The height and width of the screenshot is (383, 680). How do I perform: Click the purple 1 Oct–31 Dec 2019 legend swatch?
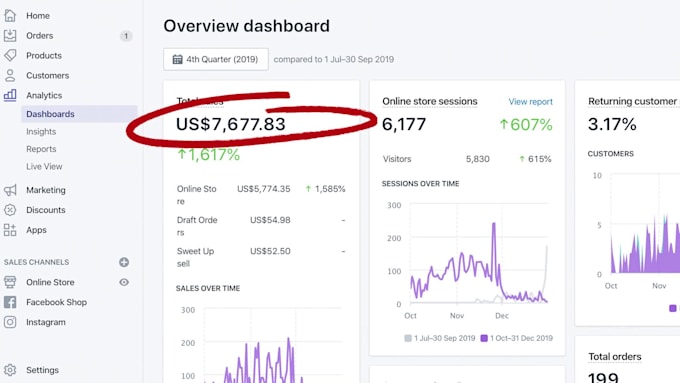point(484,338)
